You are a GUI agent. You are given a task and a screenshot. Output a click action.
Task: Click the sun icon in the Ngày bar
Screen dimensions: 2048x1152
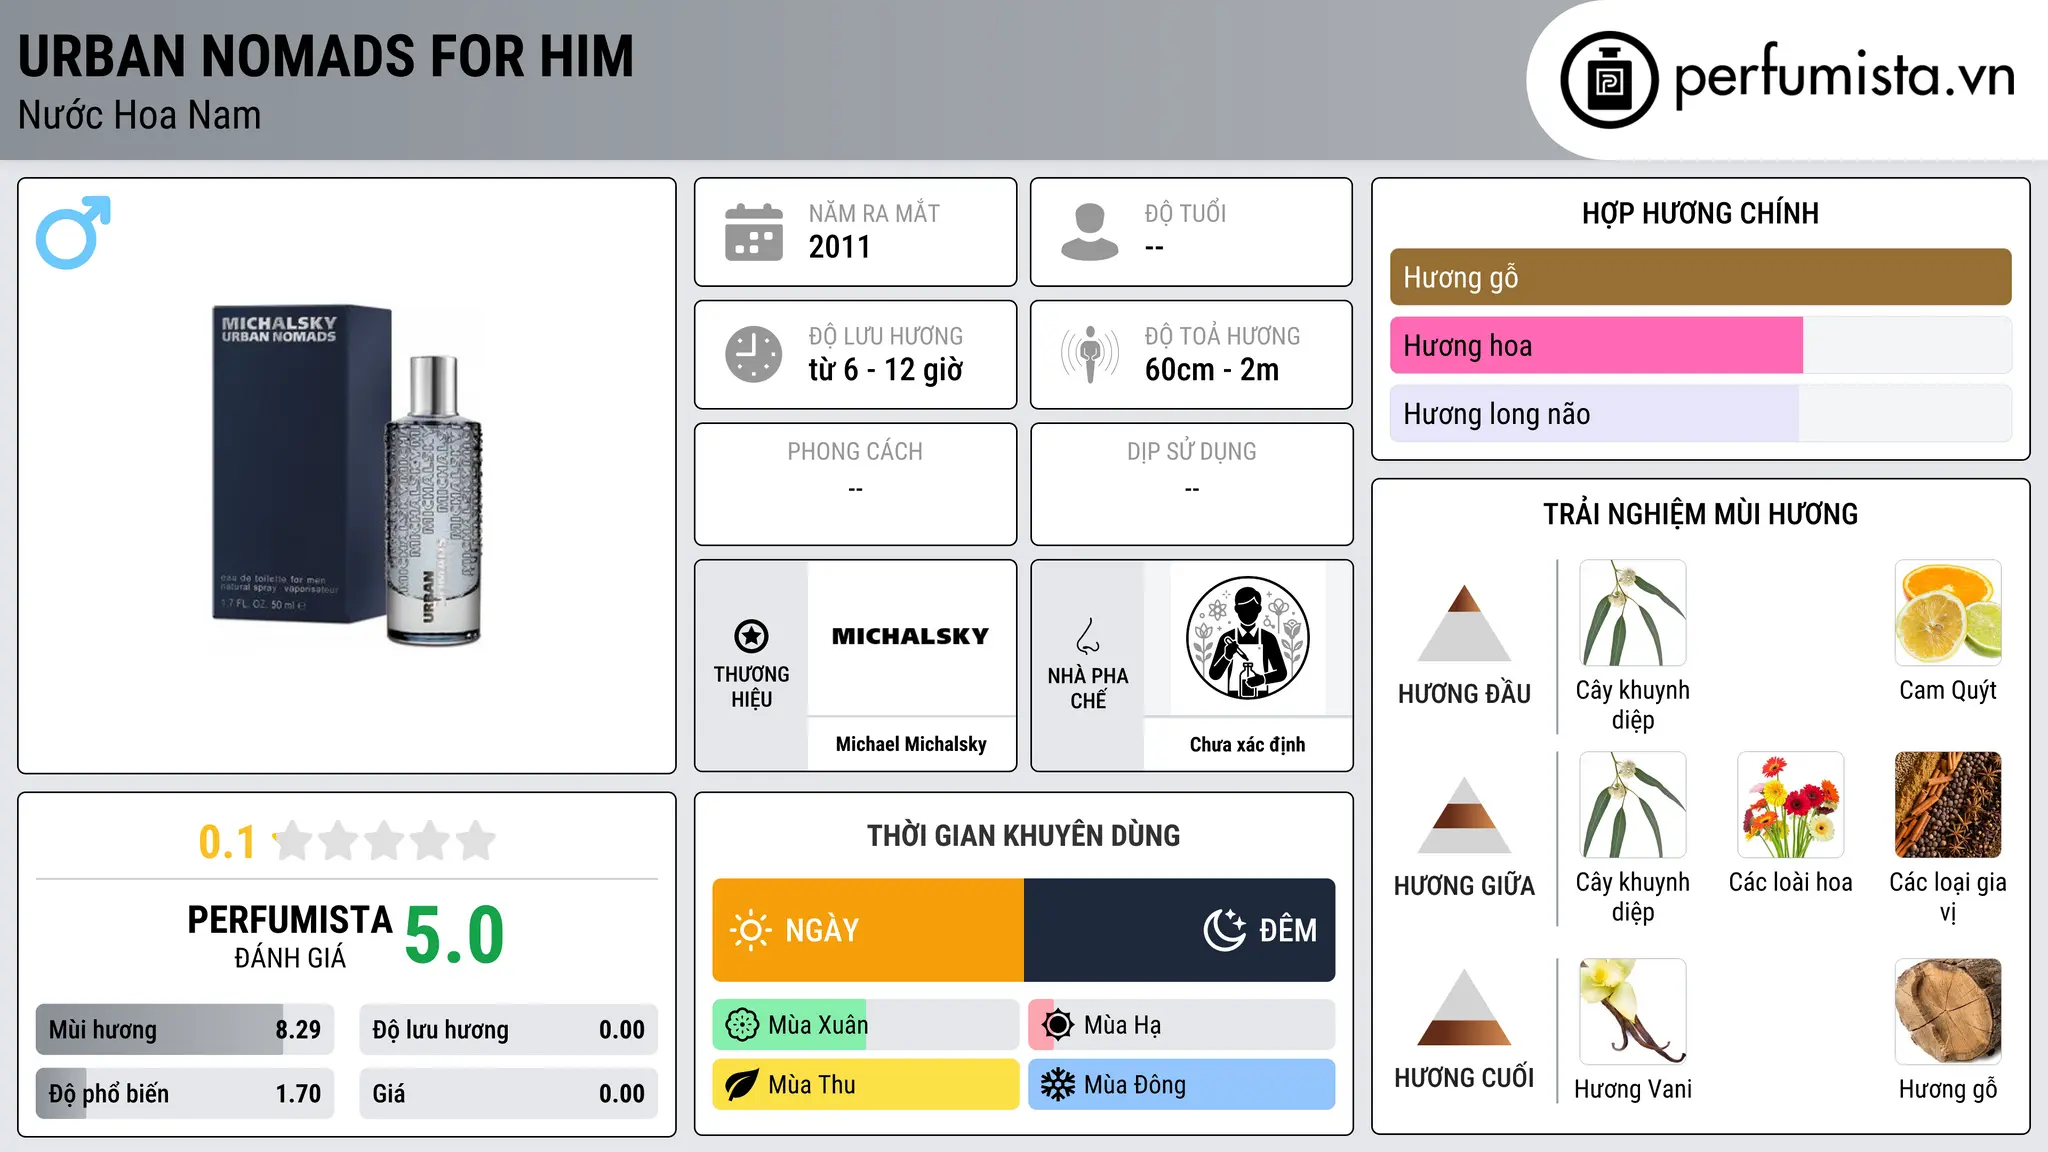[750, 930]
